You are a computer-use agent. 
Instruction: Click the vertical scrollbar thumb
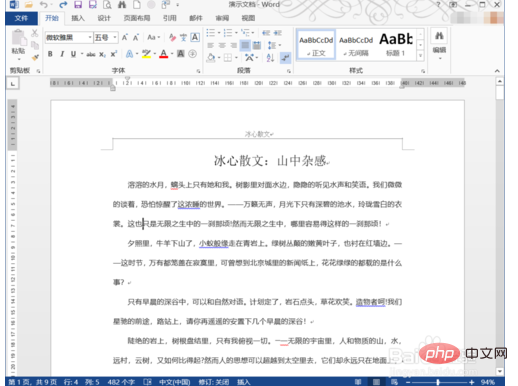click(x=499, y=93)
